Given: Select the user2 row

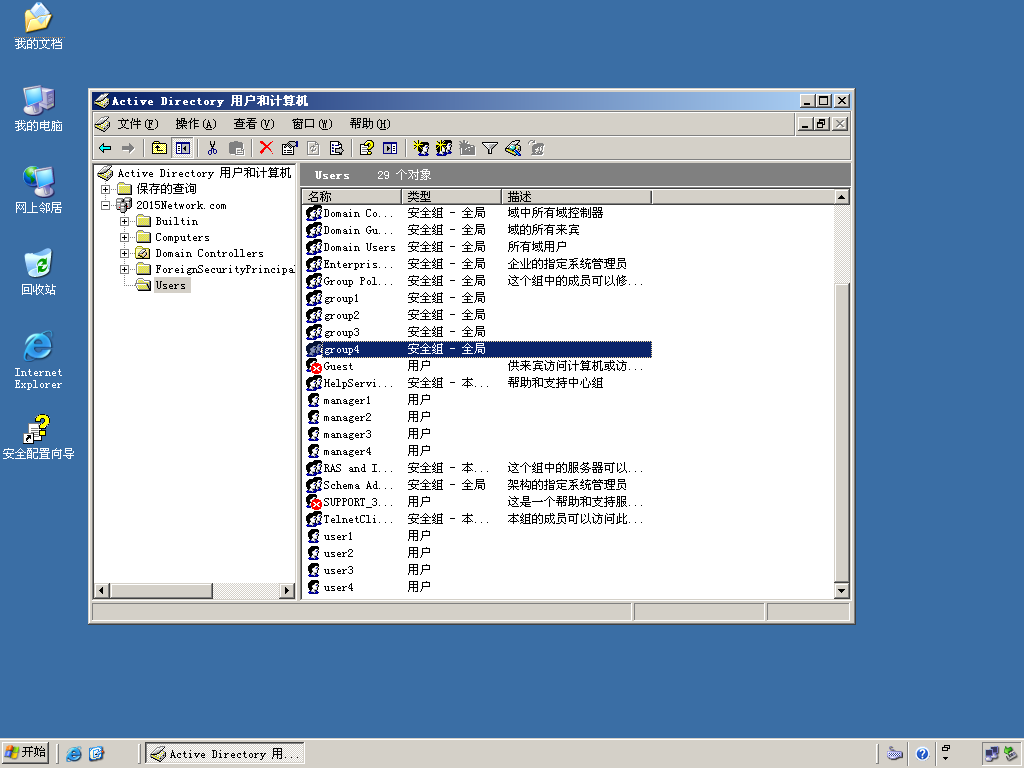Looking at the screenshot, I should click(x=478, y=553).
